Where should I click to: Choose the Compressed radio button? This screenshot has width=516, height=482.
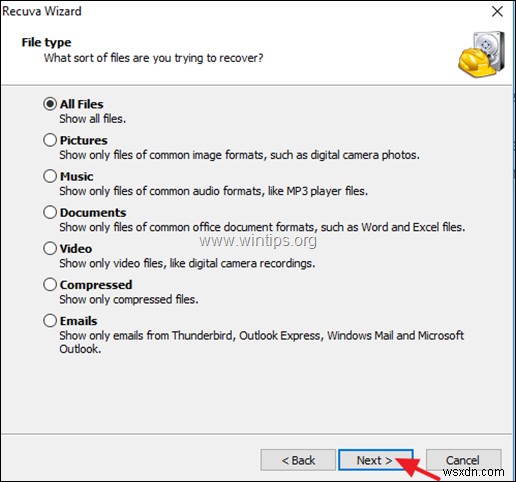(50, 285)
